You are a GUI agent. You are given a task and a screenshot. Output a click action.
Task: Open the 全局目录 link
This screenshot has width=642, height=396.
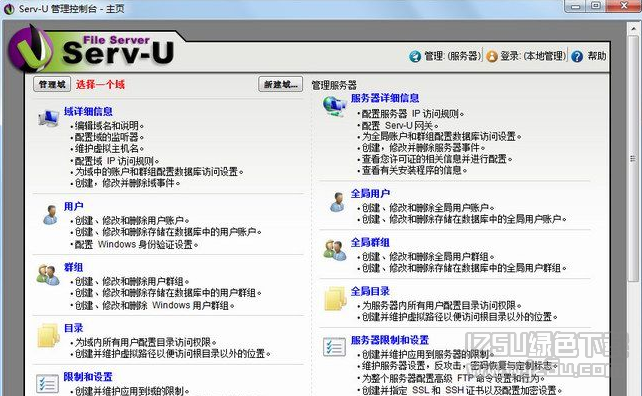tap(370, 291)
